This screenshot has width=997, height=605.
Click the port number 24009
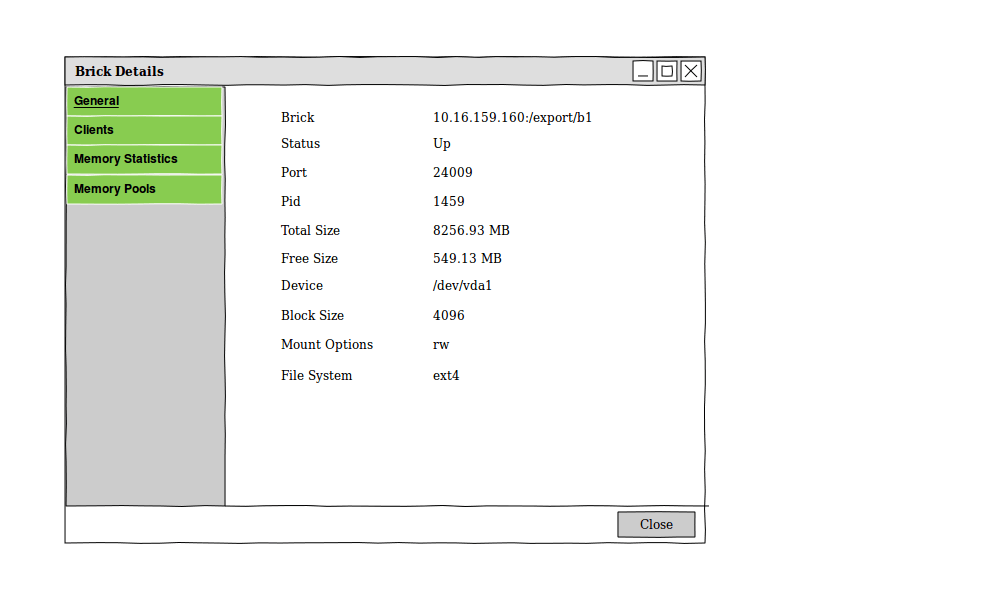453,173
